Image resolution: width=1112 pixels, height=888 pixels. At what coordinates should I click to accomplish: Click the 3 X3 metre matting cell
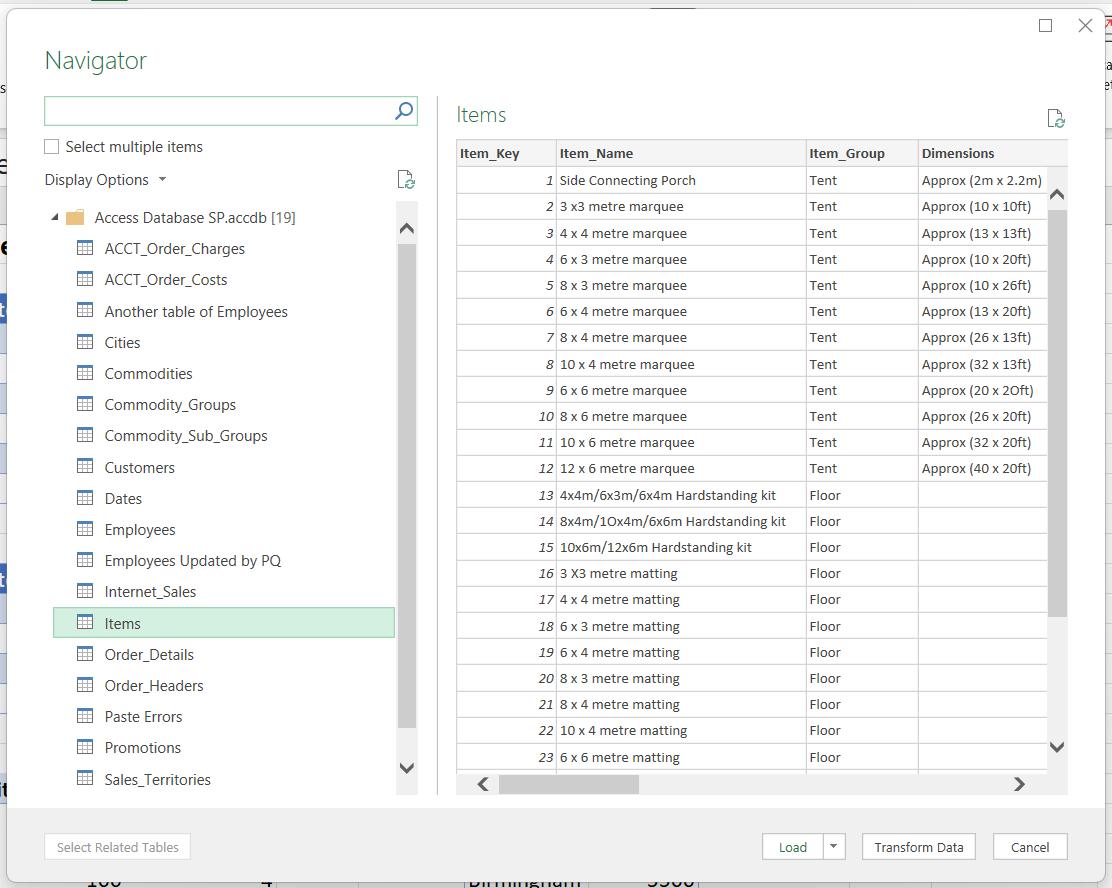(x=681, y=573)
